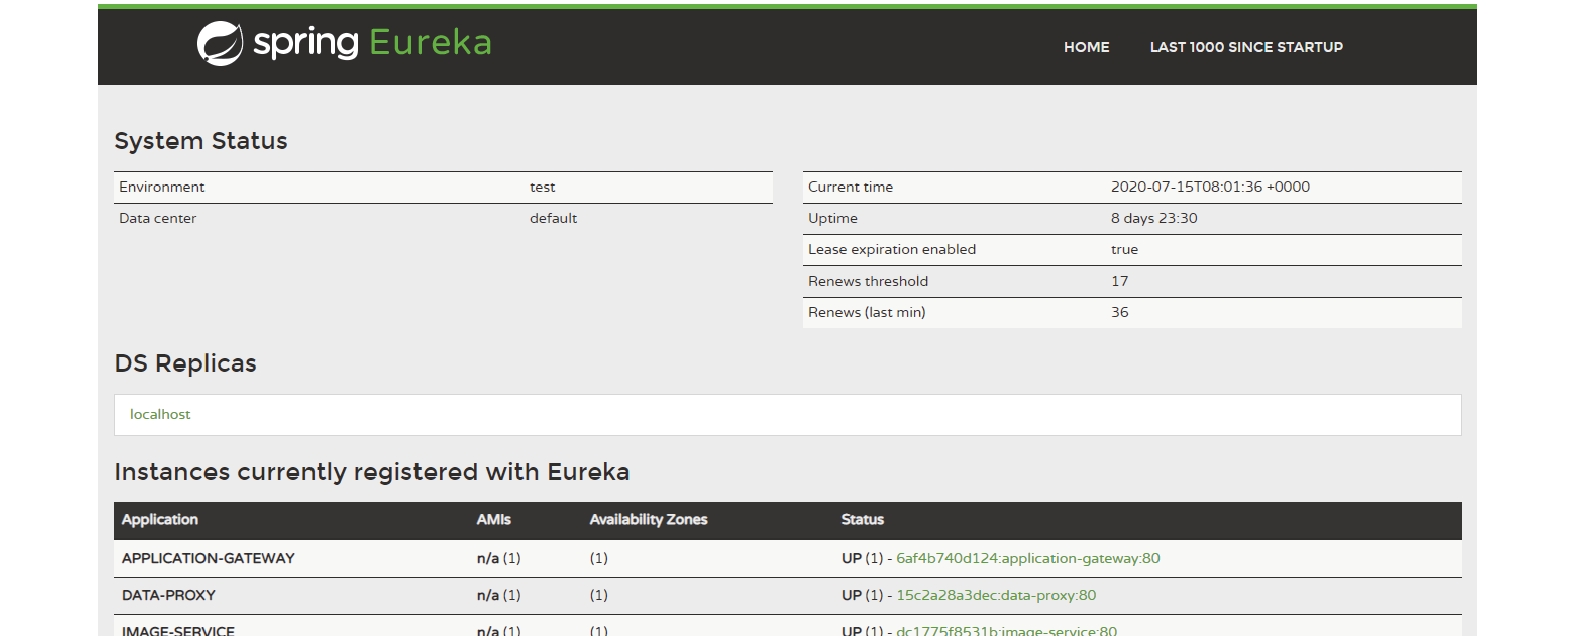Click the APPLICATION-GATEWAY application name
Viewport: 1575px width, 640px height.
pyautogui.click(x=208, y=558)
